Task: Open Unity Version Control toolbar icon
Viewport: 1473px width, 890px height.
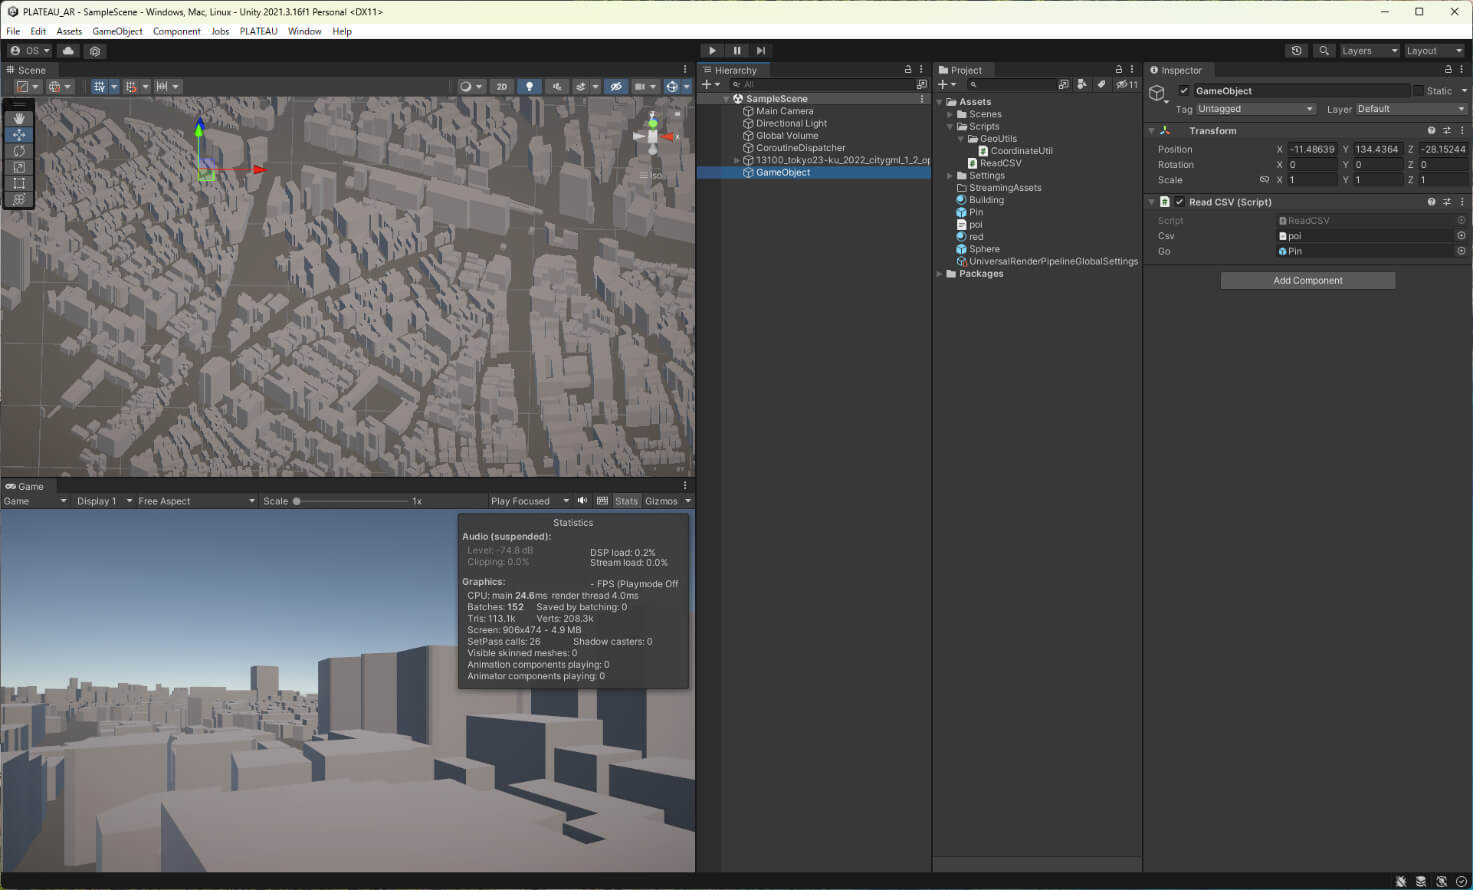Action: tap(95, 51)
